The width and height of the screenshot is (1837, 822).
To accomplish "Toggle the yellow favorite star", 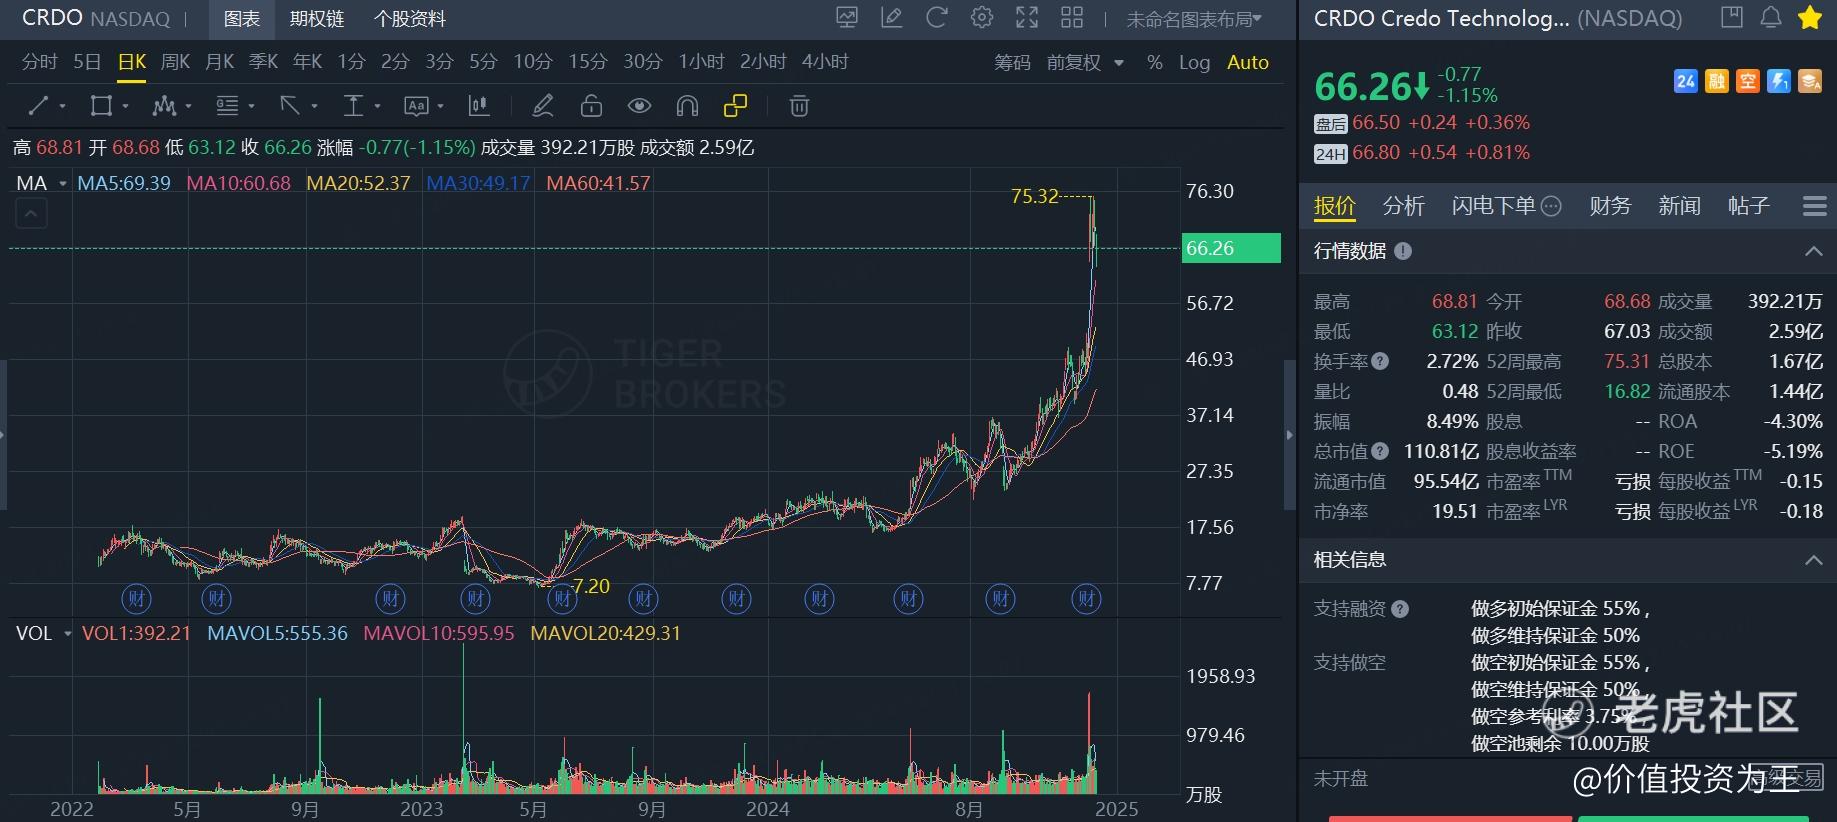I will point(1809,18).
